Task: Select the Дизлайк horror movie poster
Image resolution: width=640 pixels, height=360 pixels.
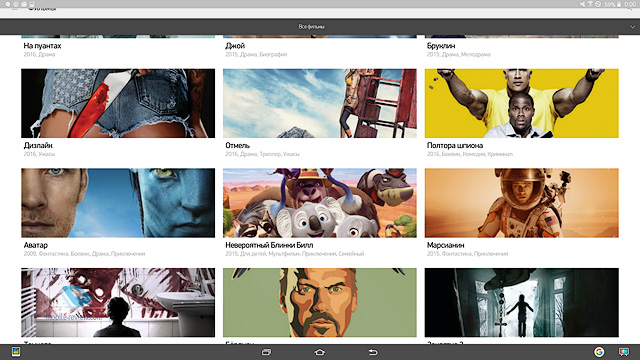Action: [118, 103]
